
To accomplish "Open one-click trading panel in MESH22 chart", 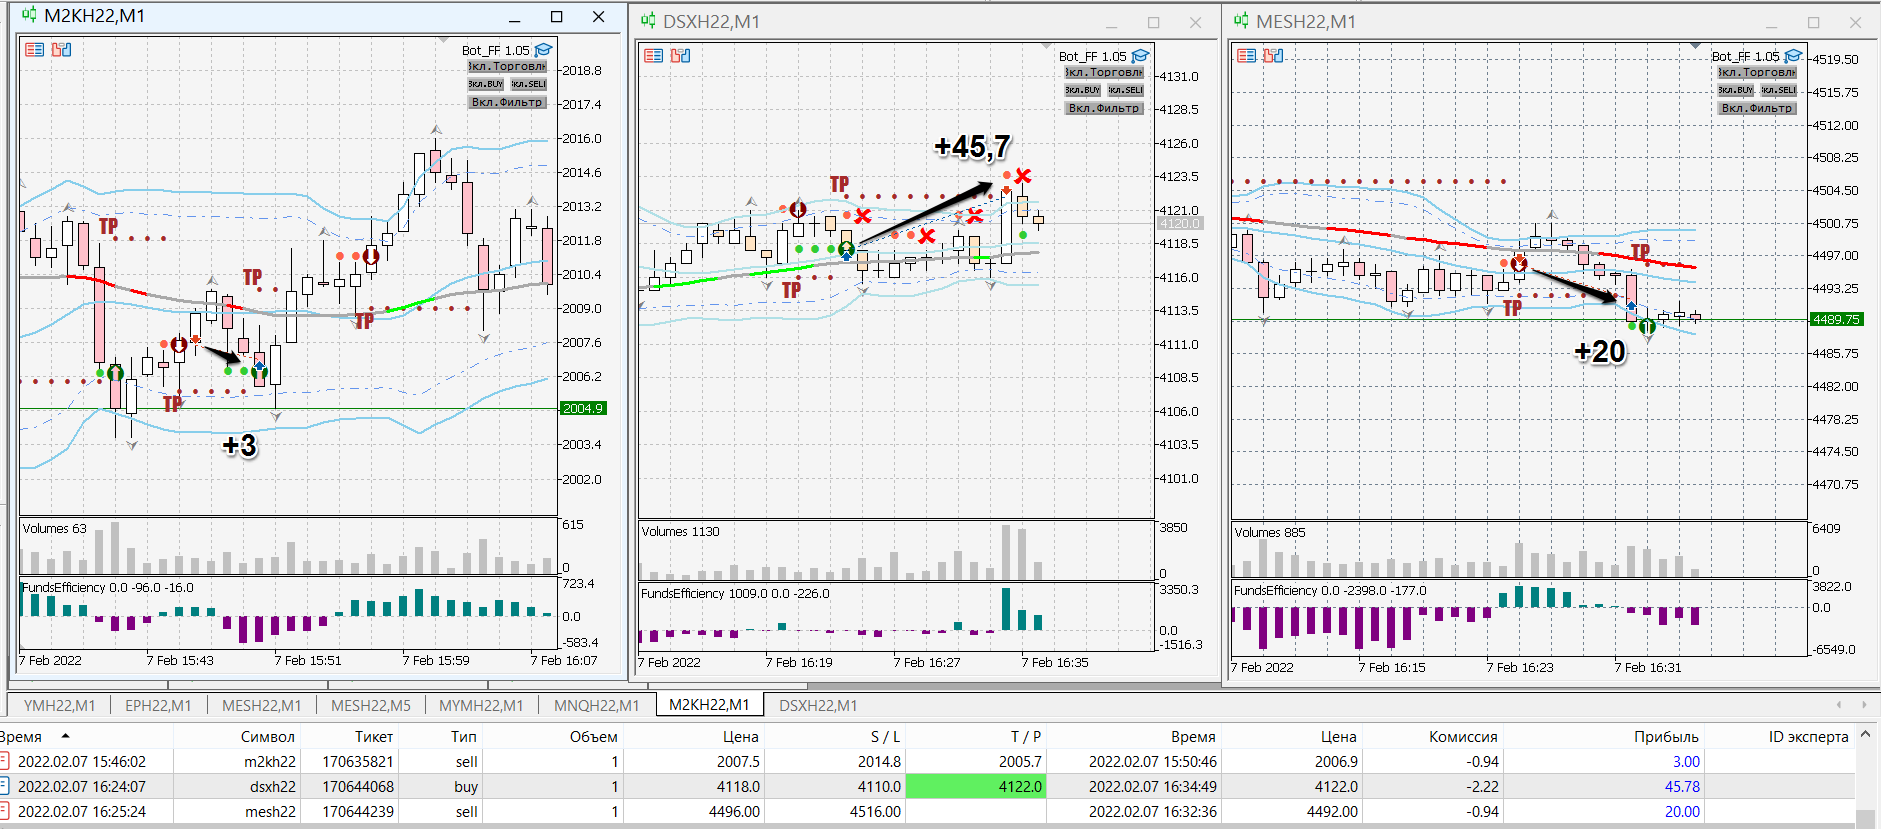I will coord(1246,55).
